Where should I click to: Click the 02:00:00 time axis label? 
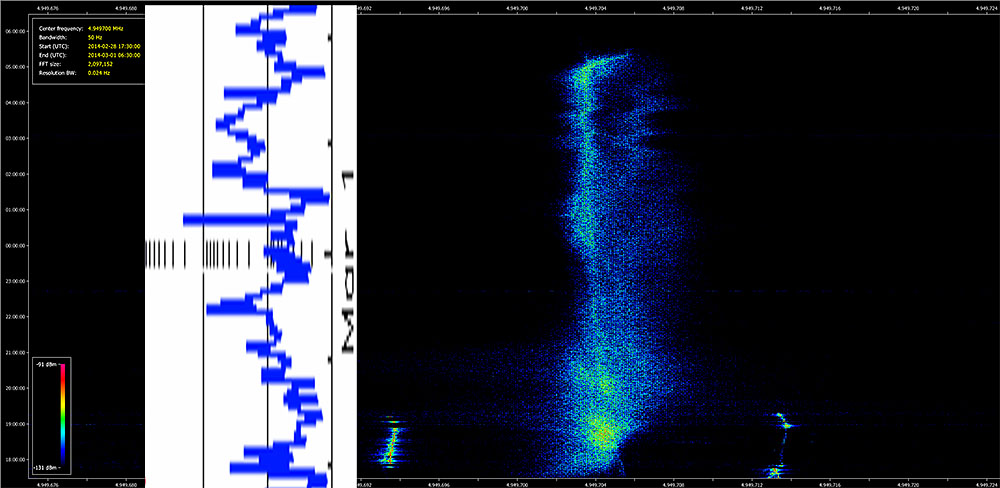(15, 174)
